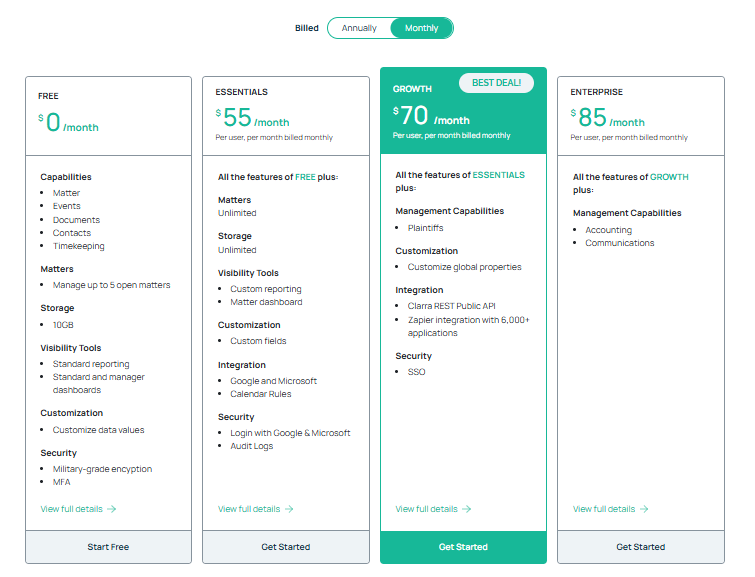Open View full details for Growth plan
Image resolution: width=755 pixels, height=577 pixels.
click(x=427, y=509)
